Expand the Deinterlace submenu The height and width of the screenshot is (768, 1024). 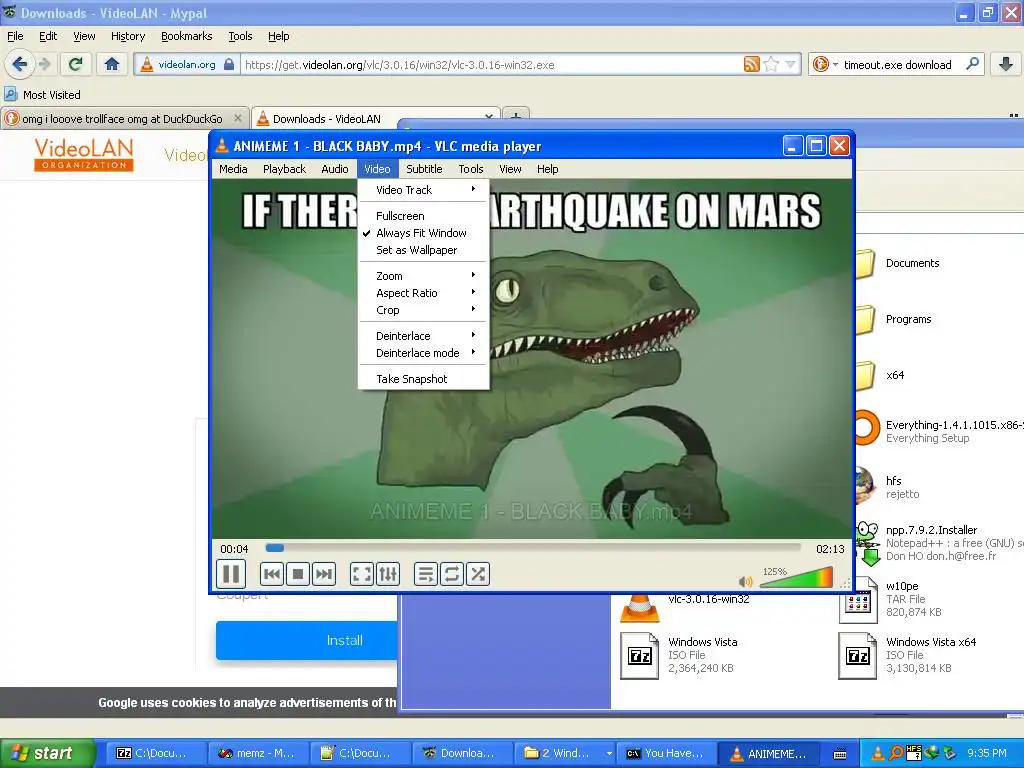pyautogui.click(x=423, y=336)
